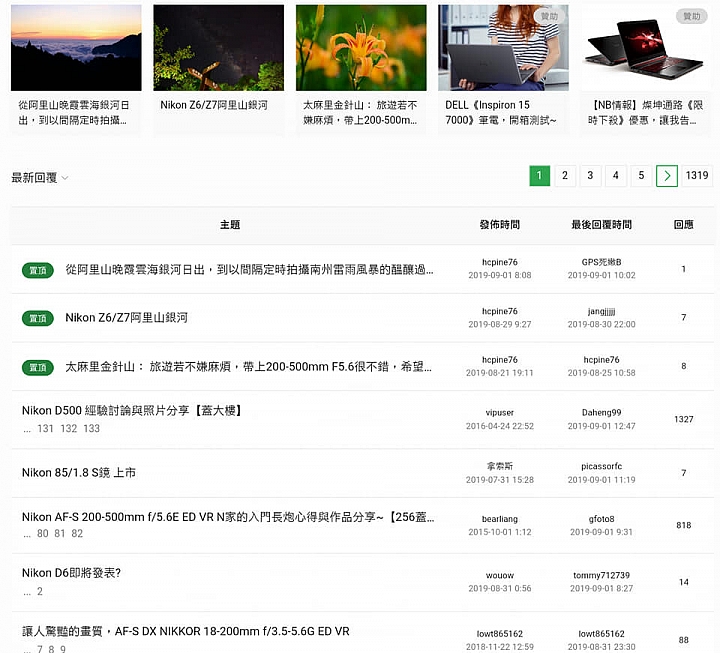
Task: Open card title 從阿里山晚霞雲海銀河日出
Action: click(x=73, y=113)
